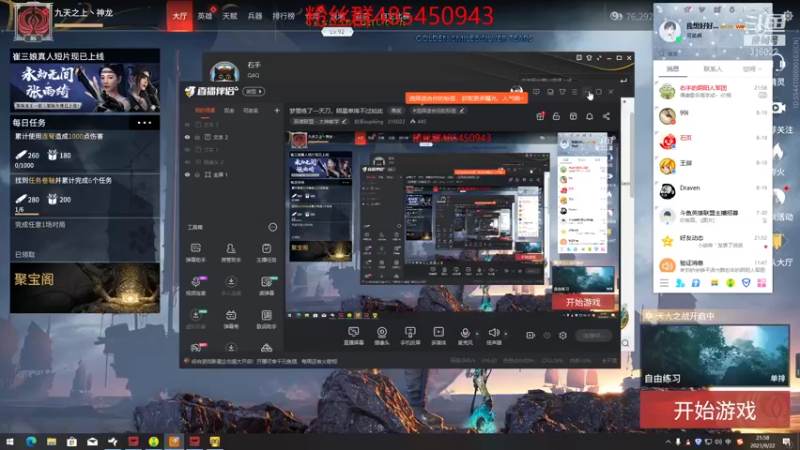
Task: Open the layout grid icon above preview
Action: [573, 116]
